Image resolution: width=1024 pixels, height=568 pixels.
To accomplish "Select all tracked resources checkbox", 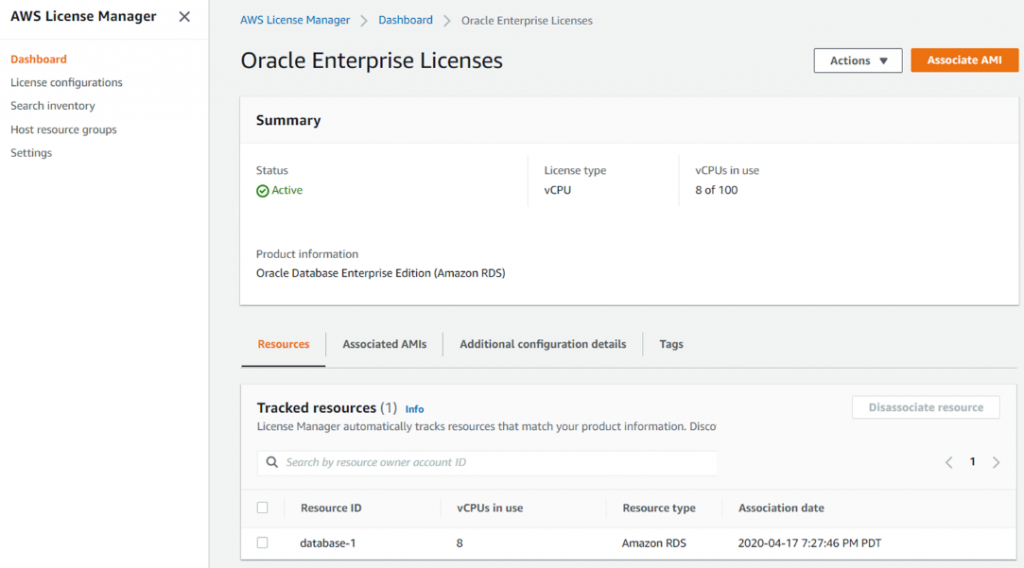I will (x=263, y=508).
